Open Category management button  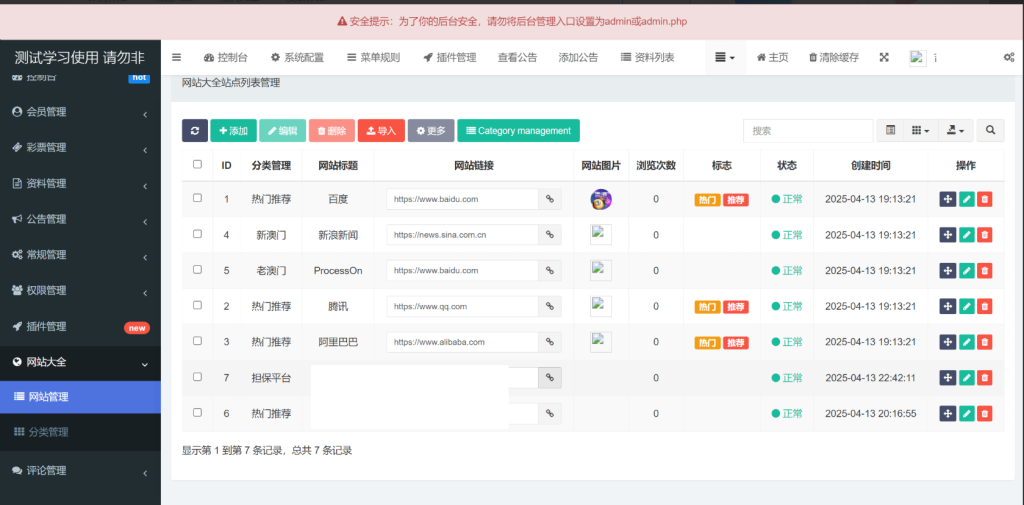click(519, 131)
